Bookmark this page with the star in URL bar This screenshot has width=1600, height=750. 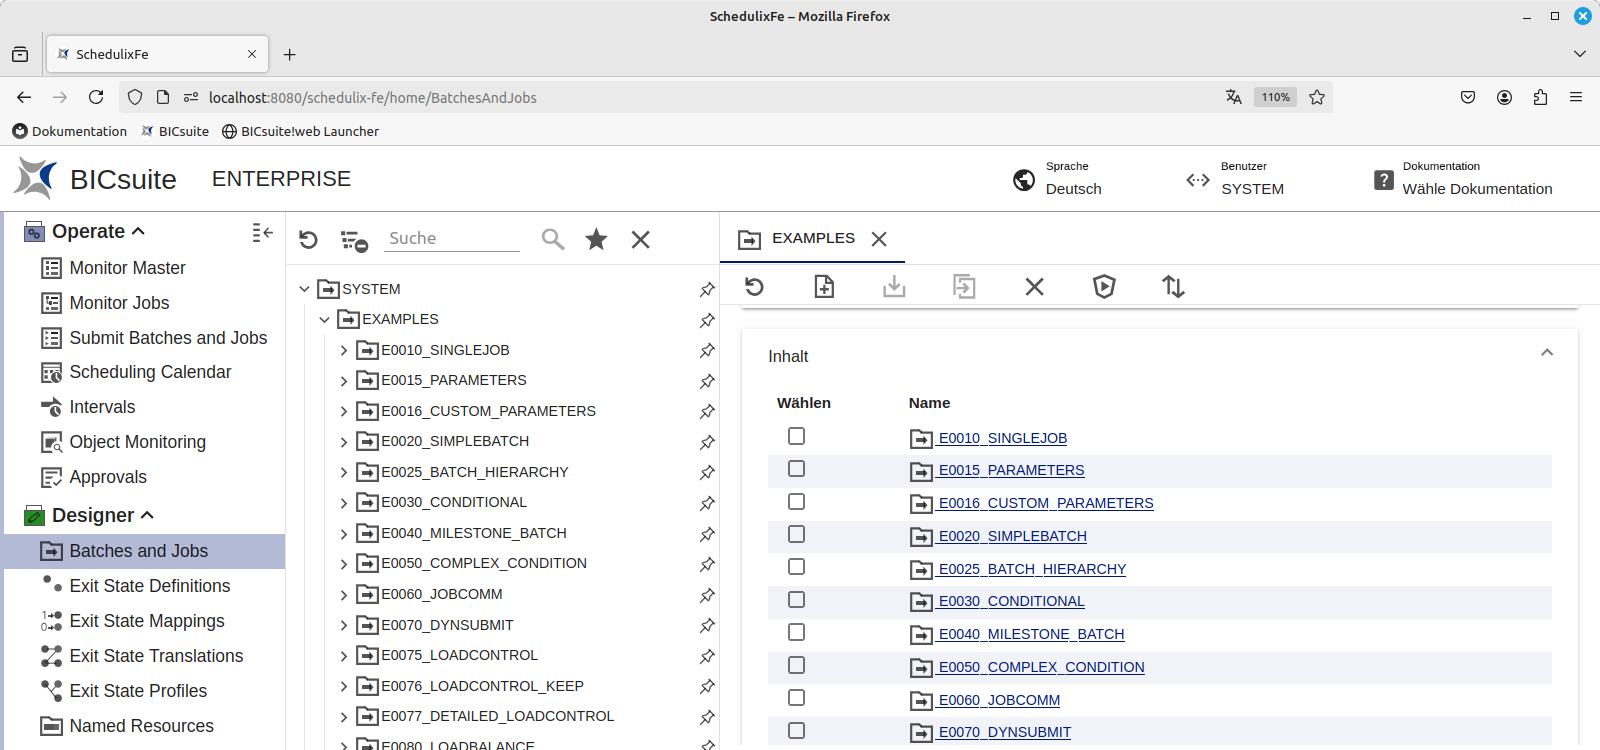click(x=1317, y=97)
